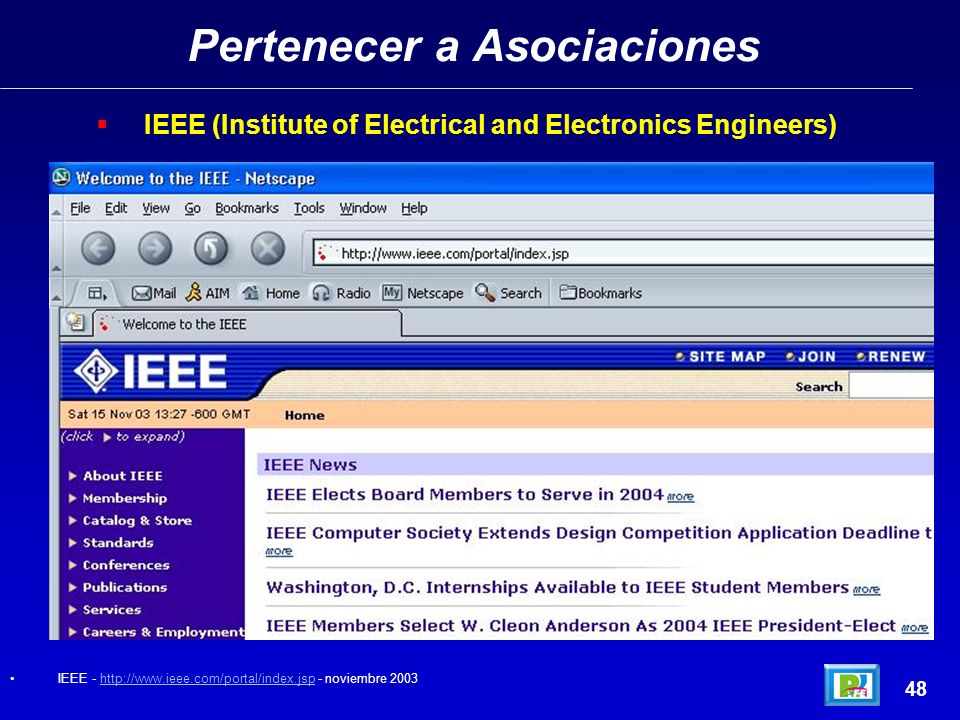Open the File menu
Screen dimensions: 960x720
[80, 208]
